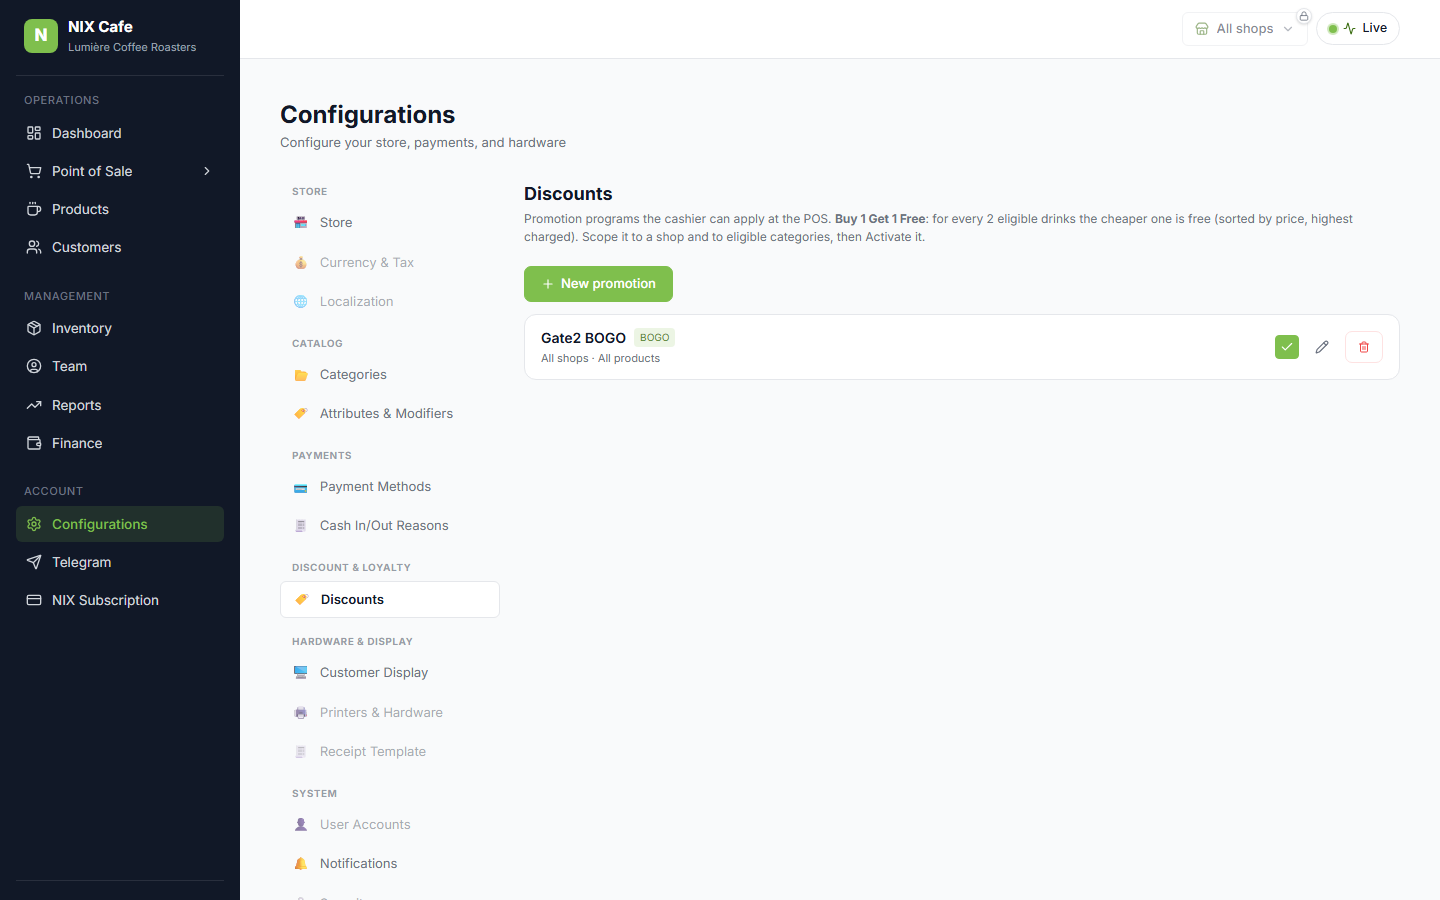Toggle the Live status indicator

pyautogui.click(x=1358, y=29)
